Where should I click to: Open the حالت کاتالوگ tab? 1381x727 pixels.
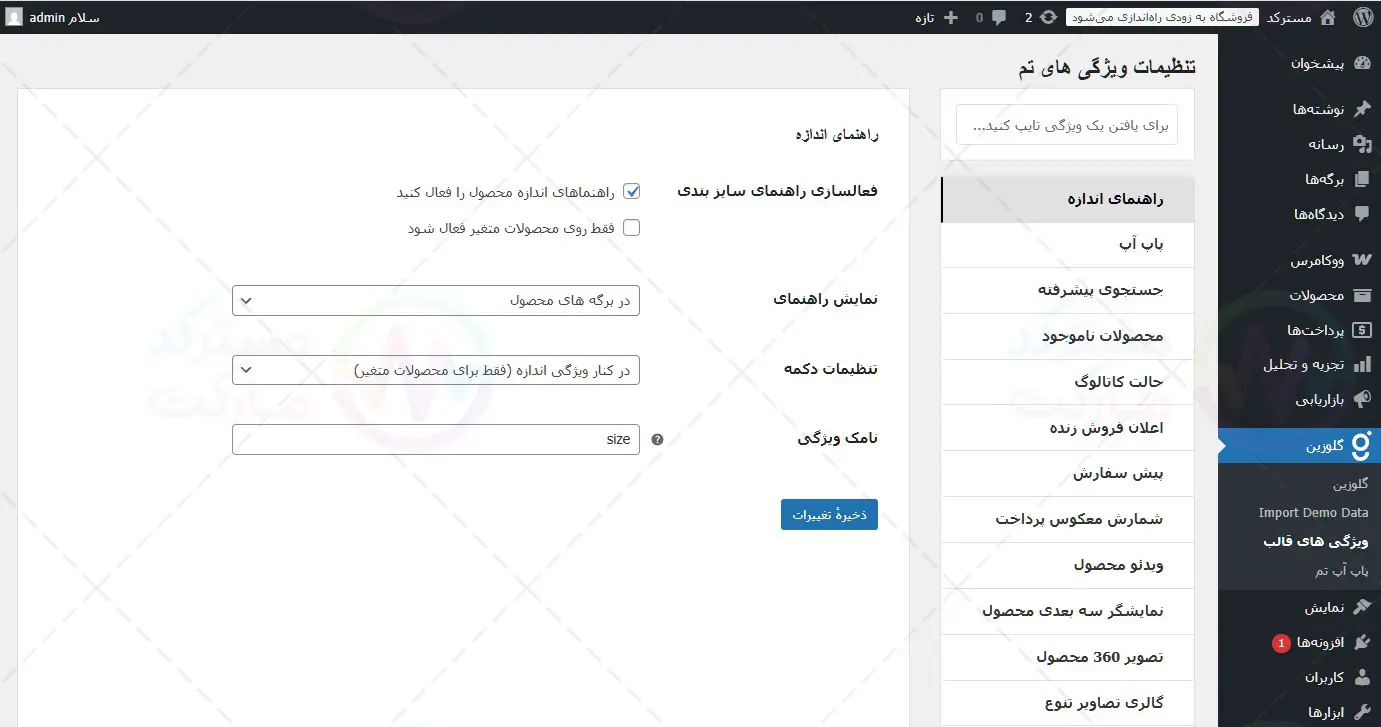[x=1068, y=382]
